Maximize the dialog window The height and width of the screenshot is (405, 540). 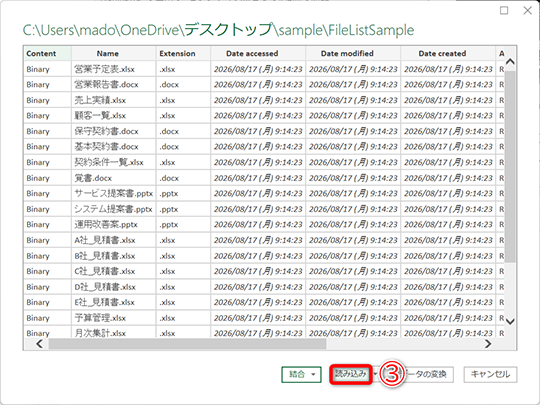click(x=504, y=10)
